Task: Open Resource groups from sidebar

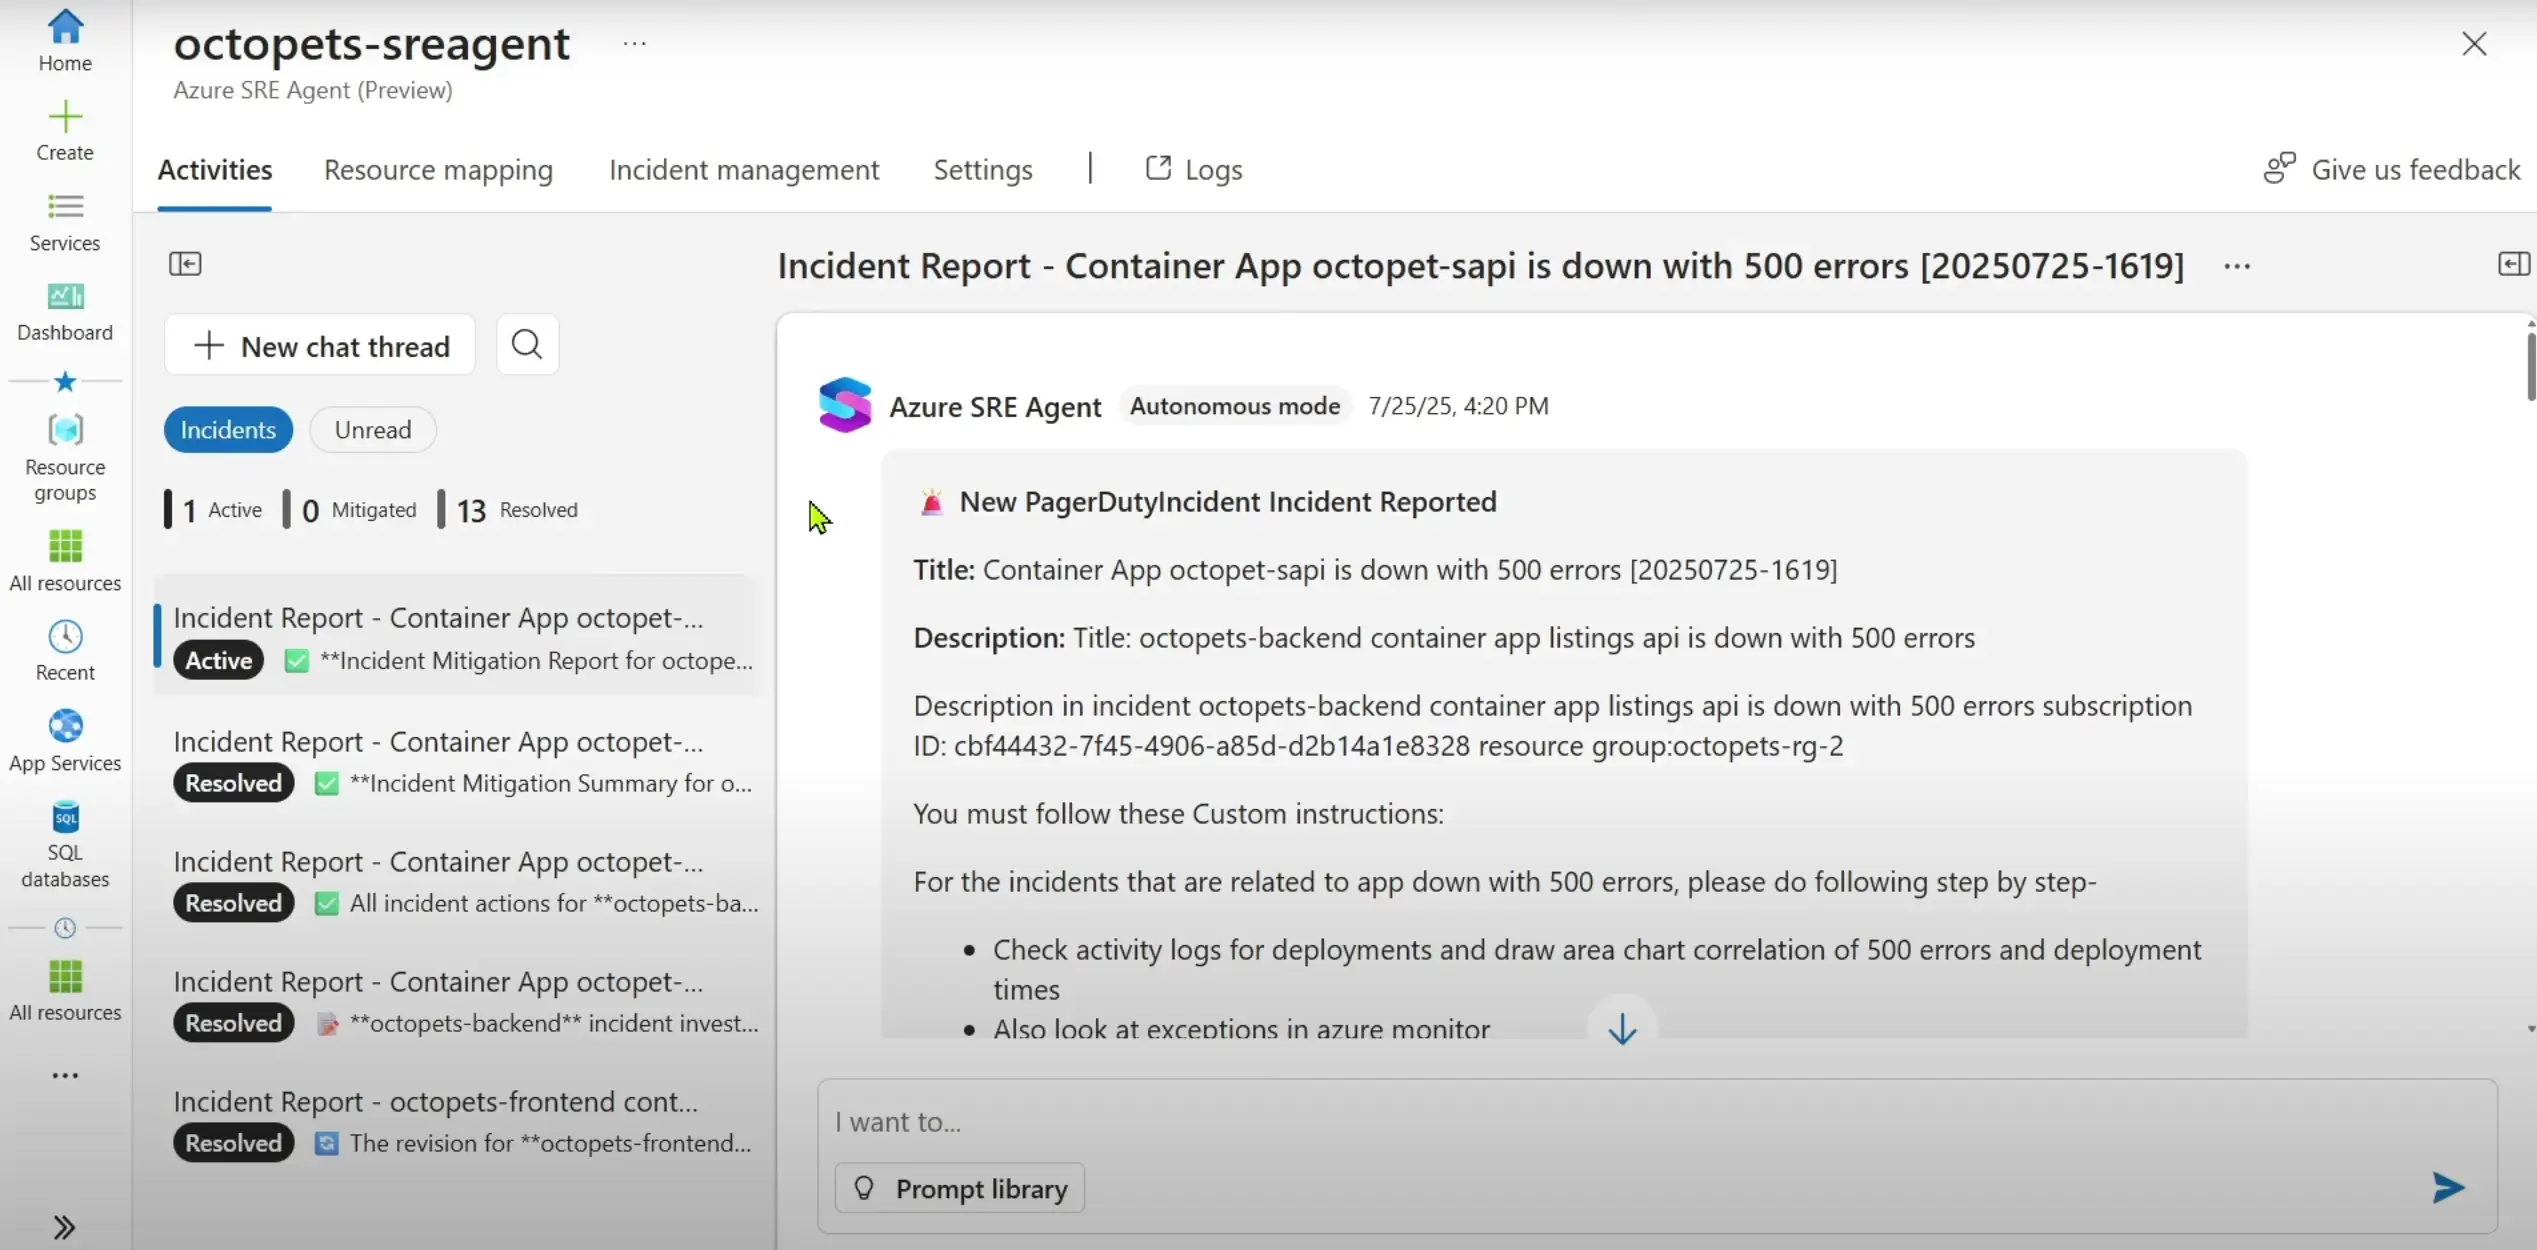Action: tap(65, 431)
